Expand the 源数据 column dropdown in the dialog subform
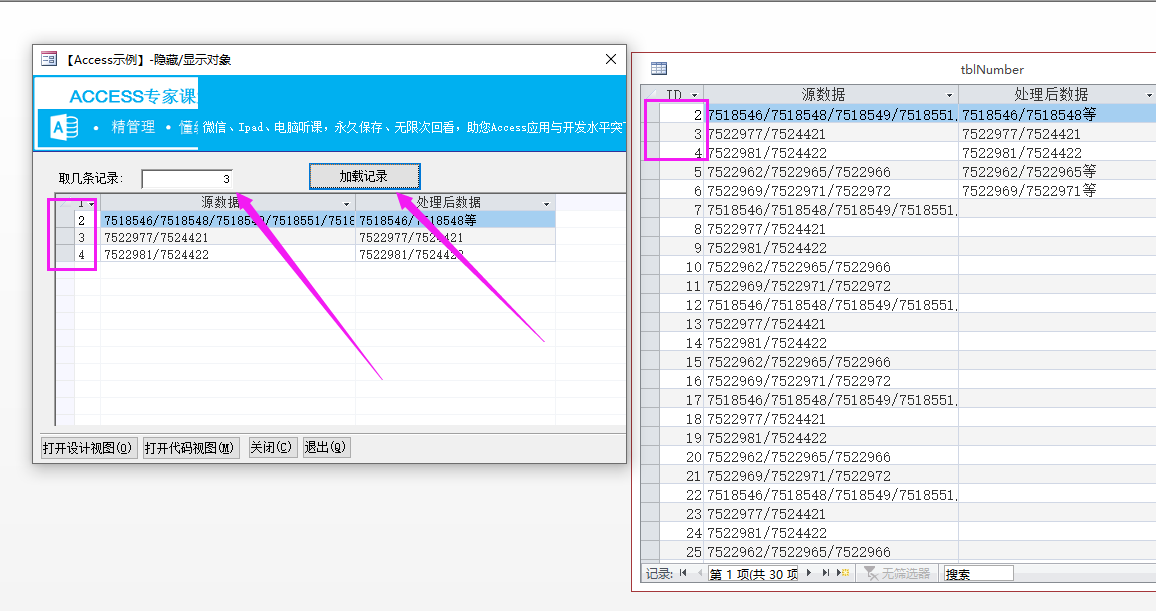The width and height of the screenshot is (1156, 611). tap(347, 204)
